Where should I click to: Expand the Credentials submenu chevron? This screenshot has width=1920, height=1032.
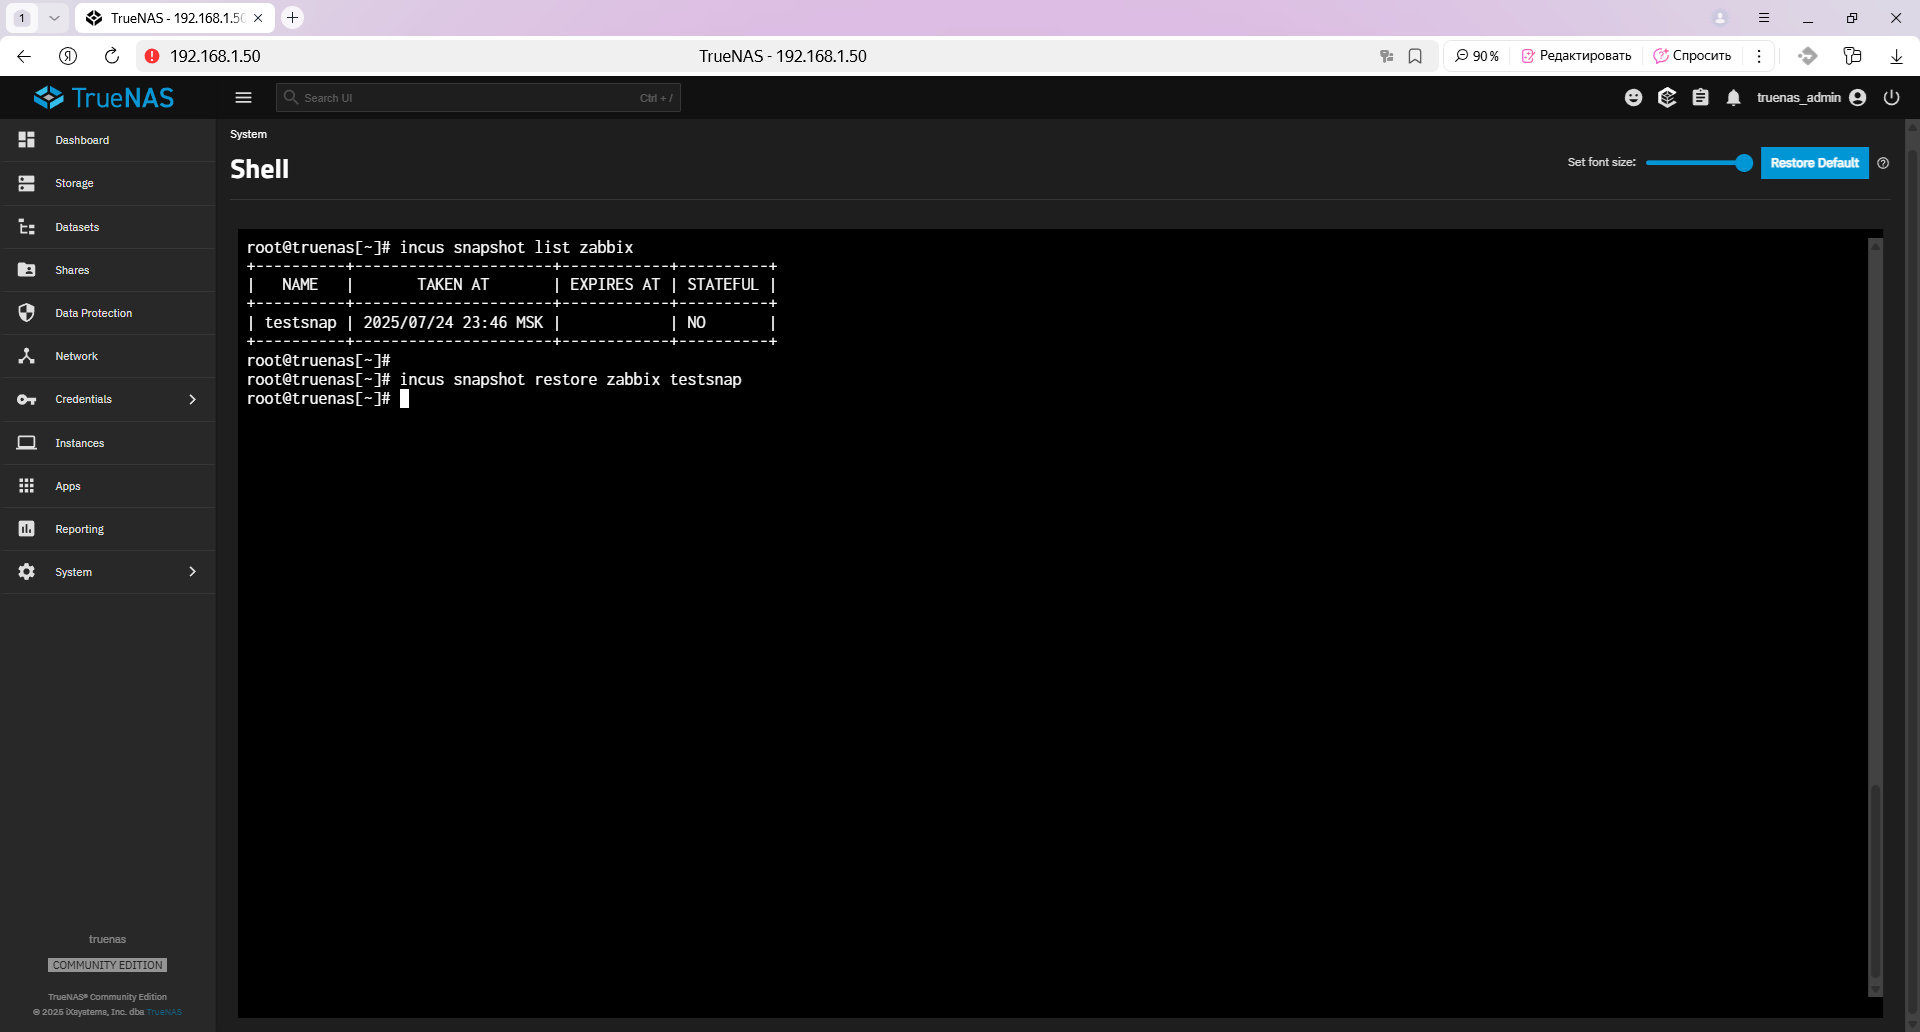[x=192, y=399]
